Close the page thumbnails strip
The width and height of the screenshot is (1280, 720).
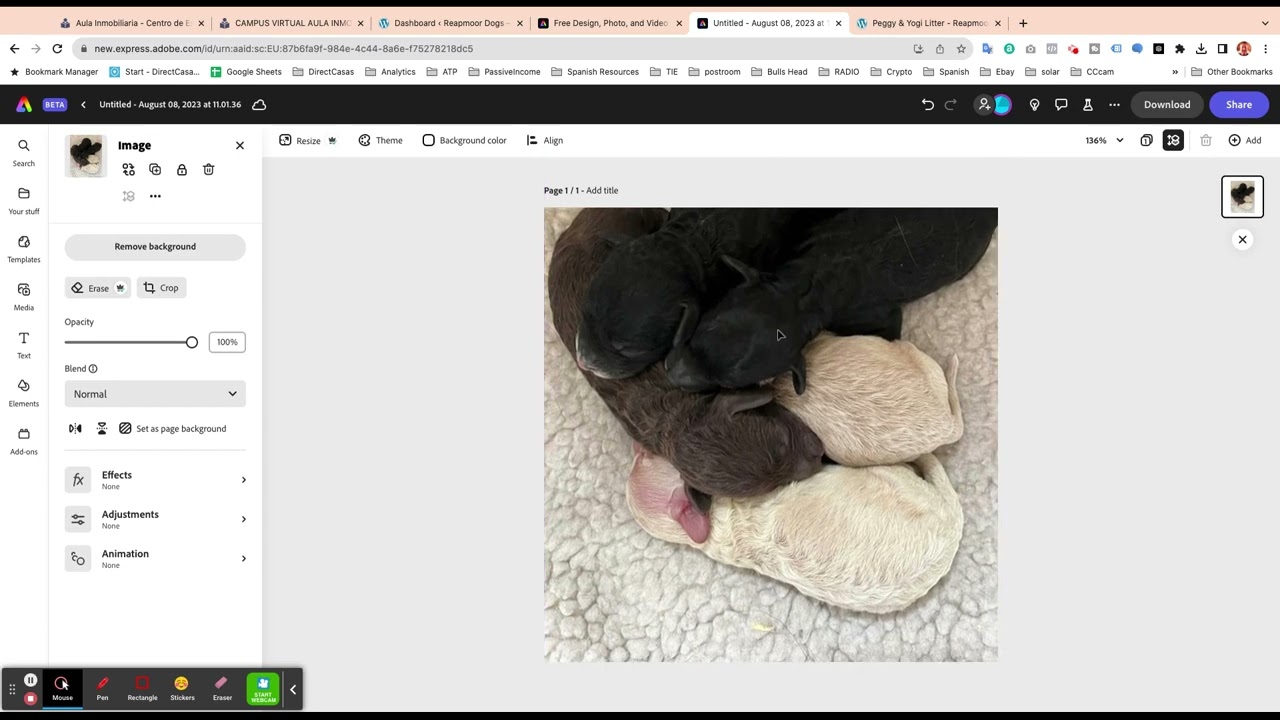[x=1242, y=239]
